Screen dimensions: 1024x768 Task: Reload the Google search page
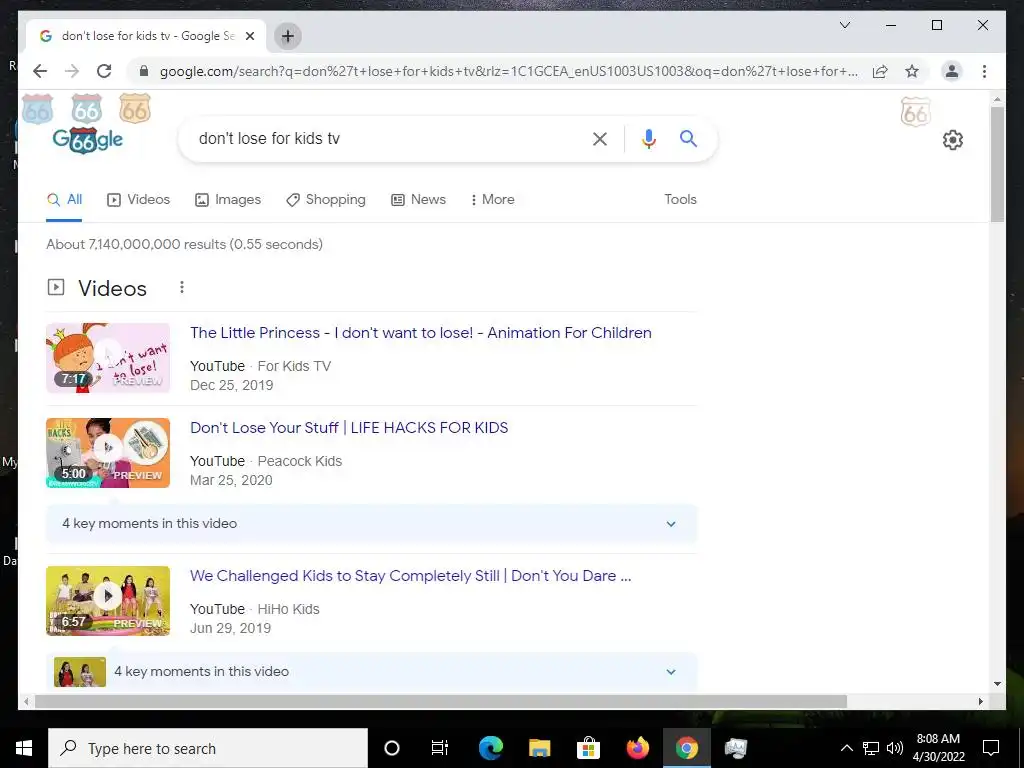pos(104,71)
